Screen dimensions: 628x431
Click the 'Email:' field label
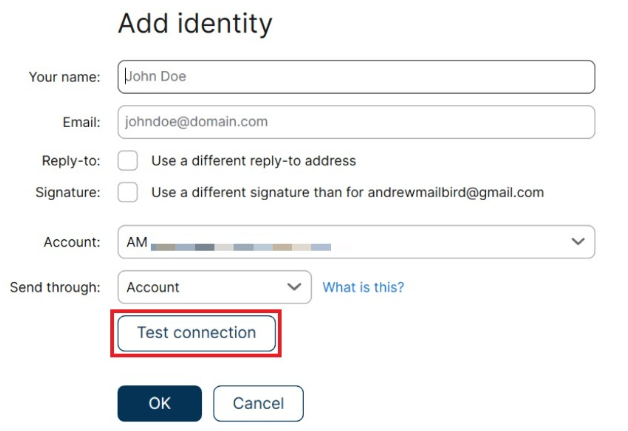click(81, 122)
